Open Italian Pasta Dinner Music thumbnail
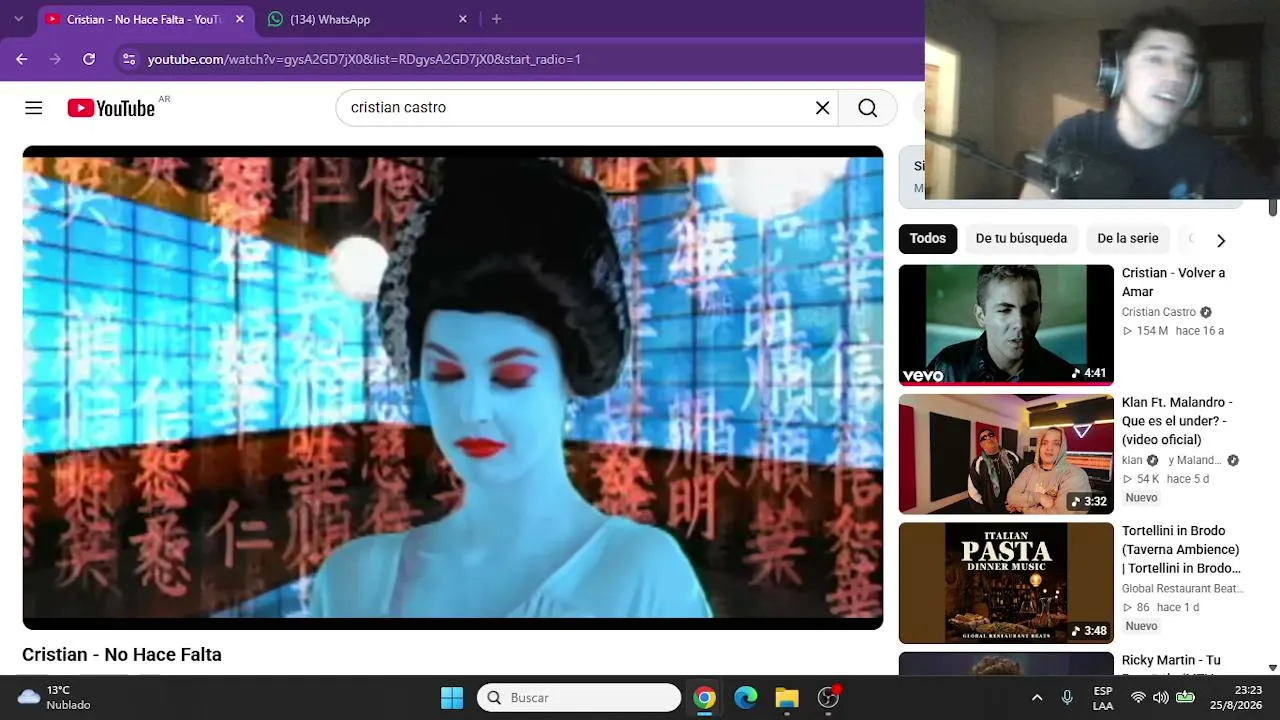The width and height of the screenshot is (1280, 720). tap(1006, 583)
